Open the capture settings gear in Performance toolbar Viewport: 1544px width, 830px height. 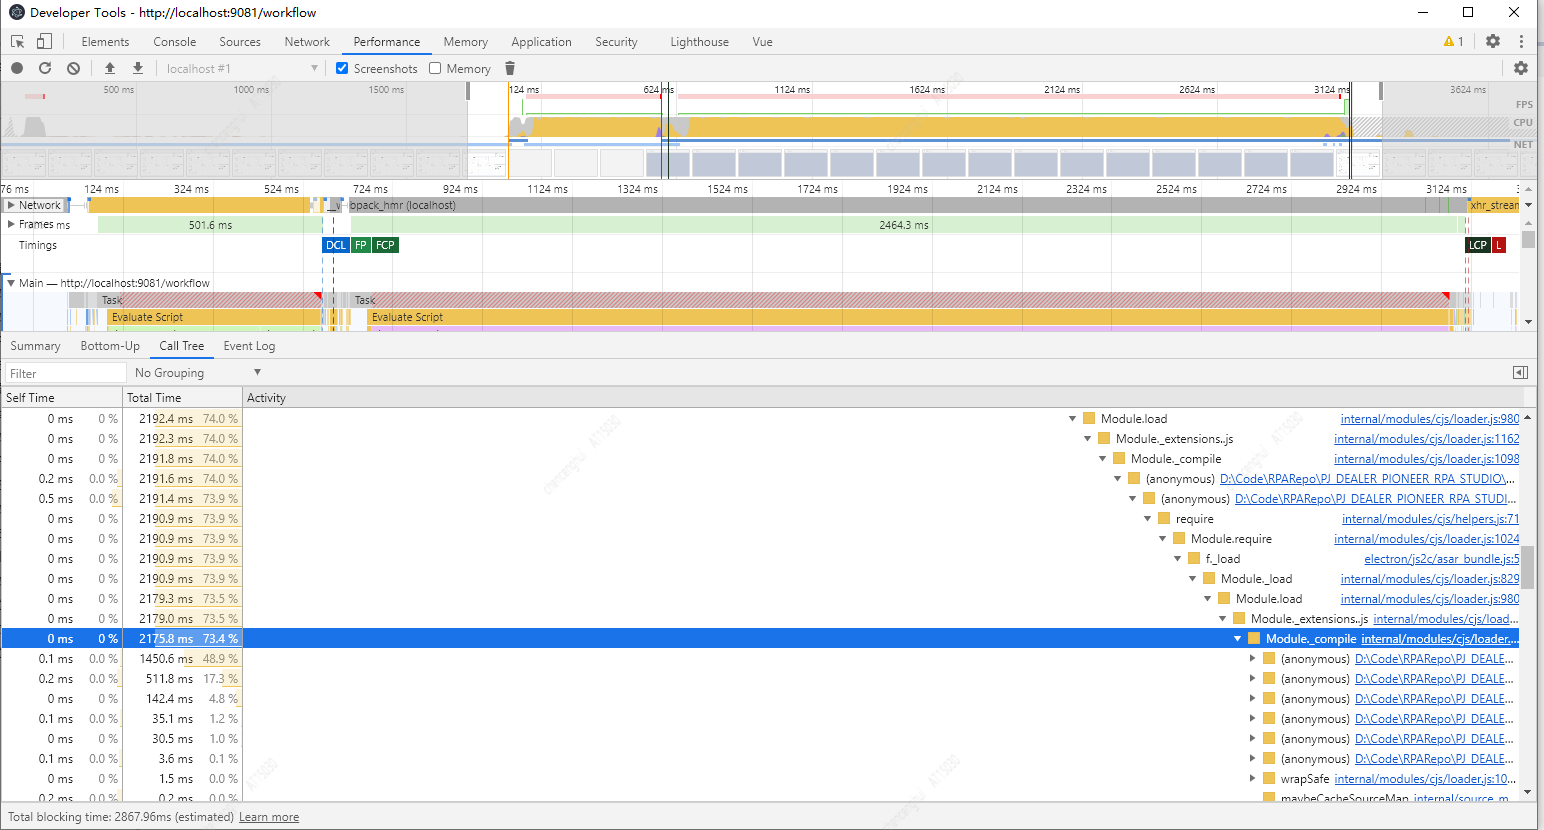click(x=1521, y=68)
